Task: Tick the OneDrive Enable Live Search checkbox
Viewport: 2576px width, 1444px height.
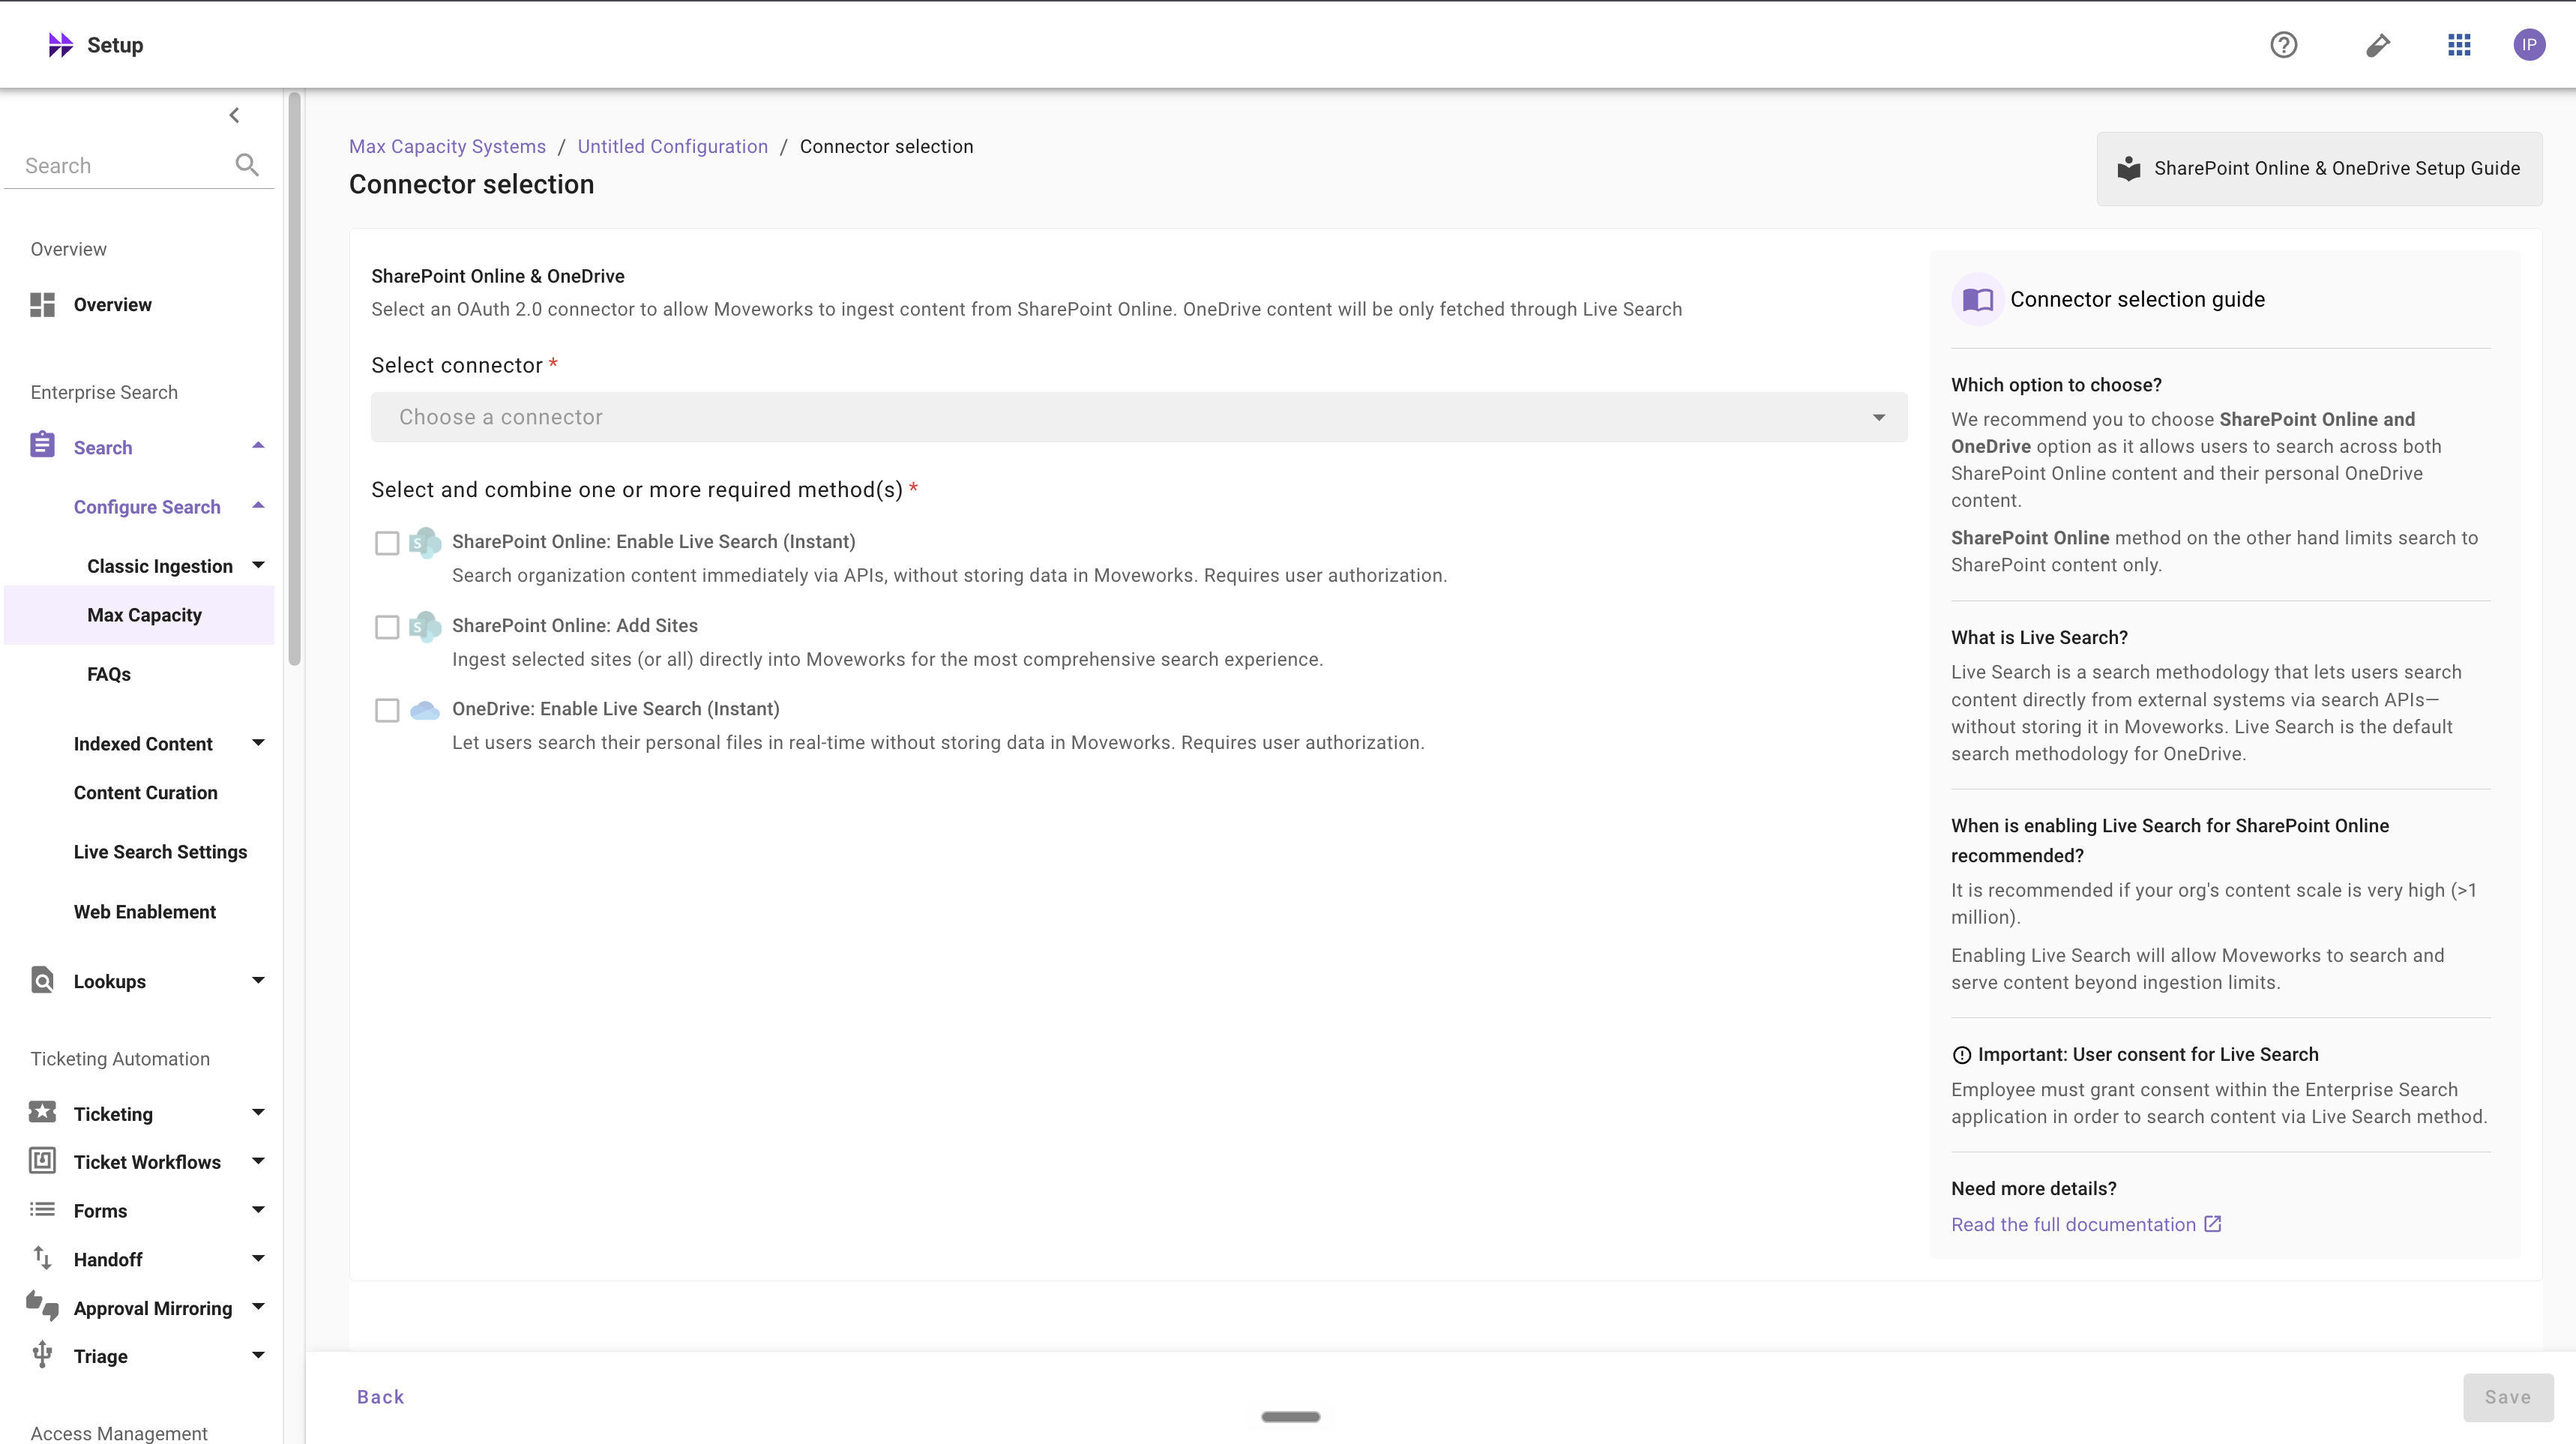Action: 387,710
